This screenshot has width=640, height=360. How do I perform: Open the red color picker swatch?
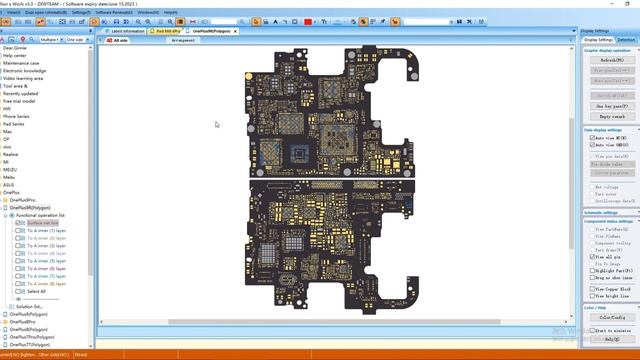308,22
